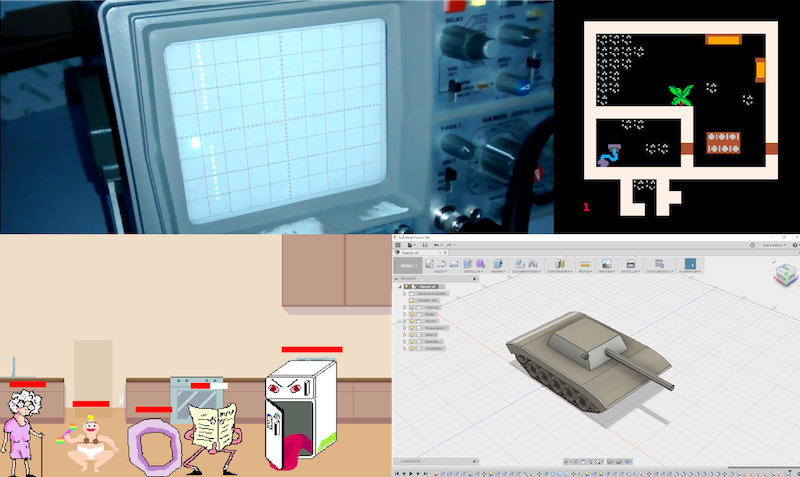Select the 3D print Make icon

coord(631,264)
